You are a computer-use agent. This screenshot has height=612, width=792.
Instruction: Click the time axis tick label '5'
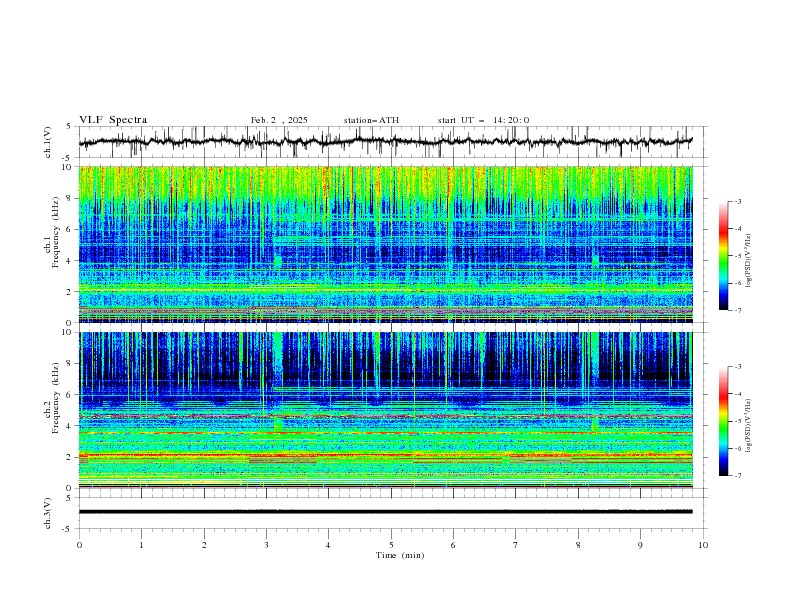(391, 545)
